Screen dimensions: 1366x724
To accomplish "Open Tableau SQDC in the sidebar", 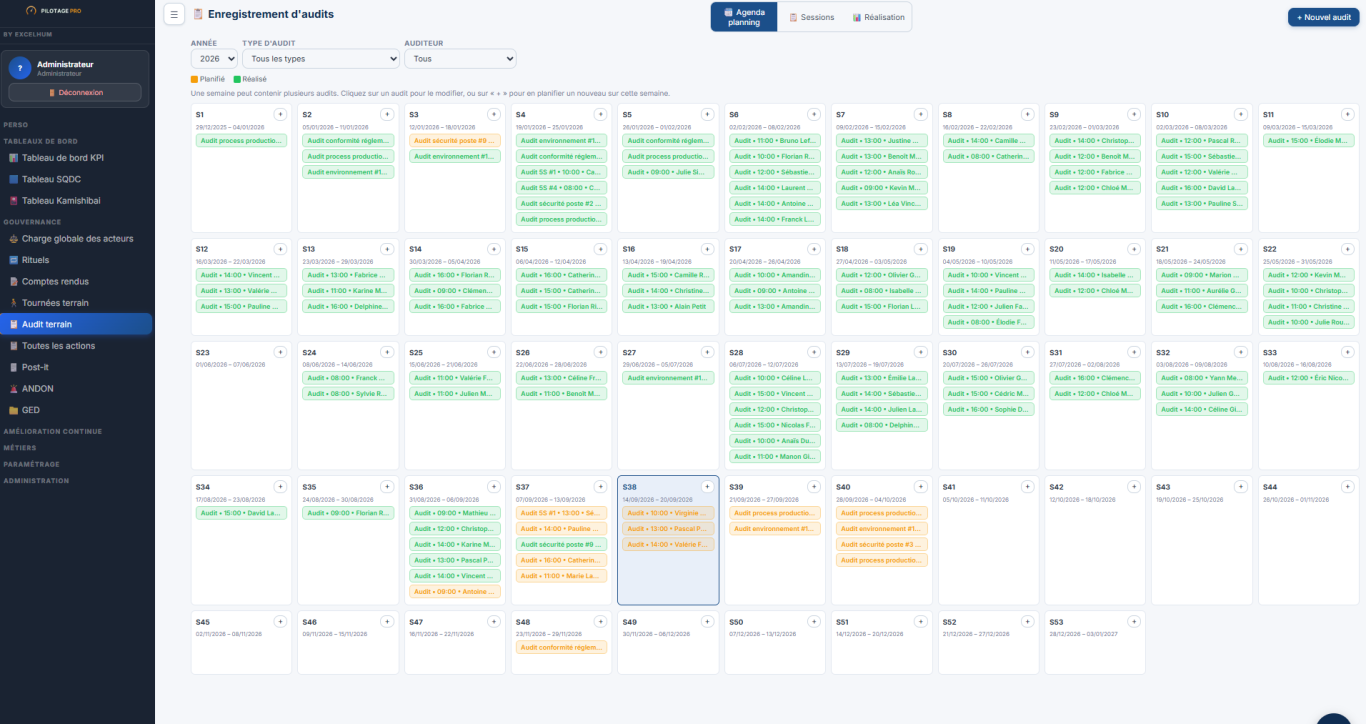I will 77,179.
